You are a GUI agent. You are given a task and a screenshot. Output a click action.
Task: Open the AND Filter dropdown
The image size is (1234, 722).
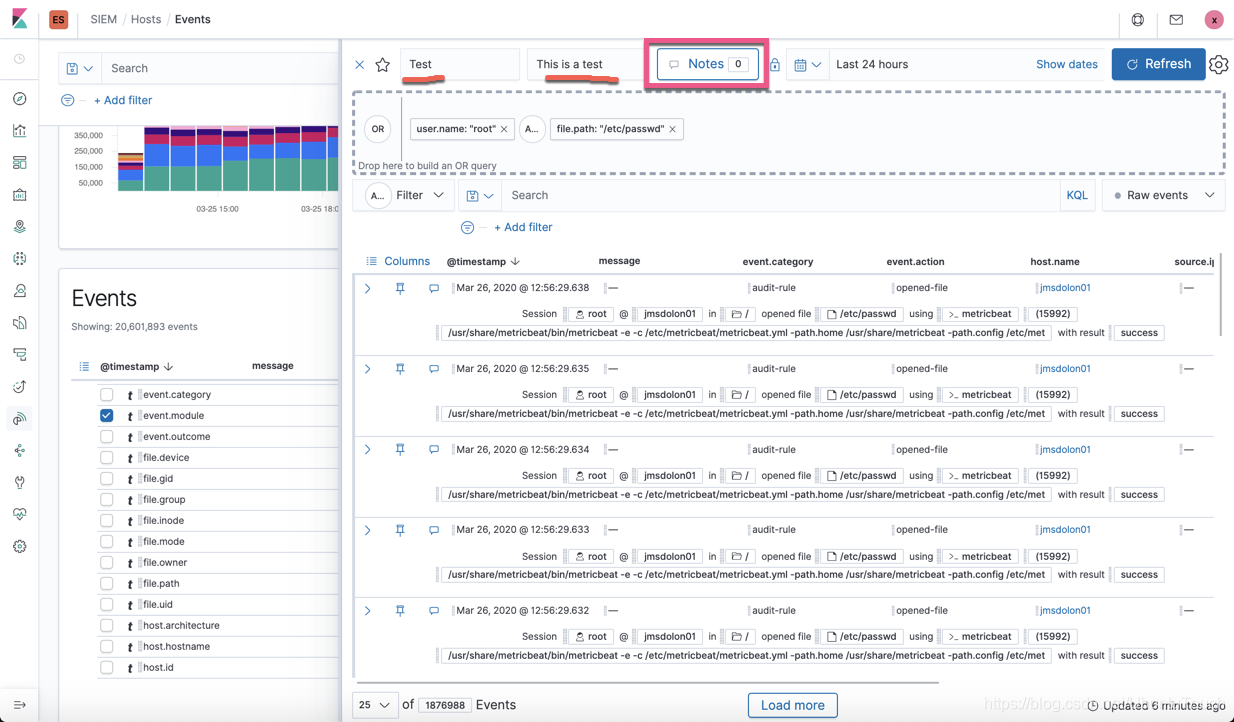pos(405,196)
